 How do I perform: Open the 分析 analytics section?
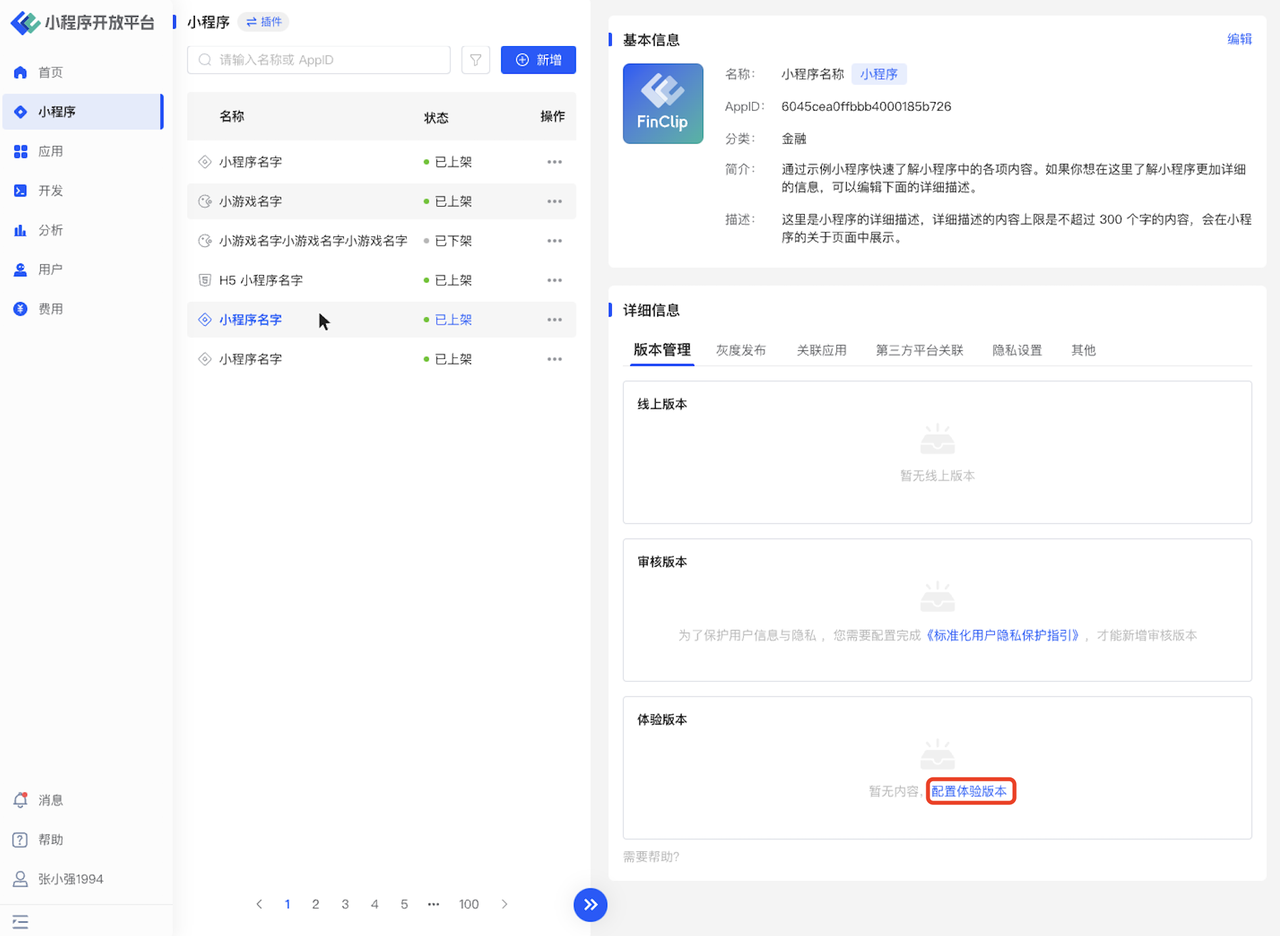click(x=50, y=230)
